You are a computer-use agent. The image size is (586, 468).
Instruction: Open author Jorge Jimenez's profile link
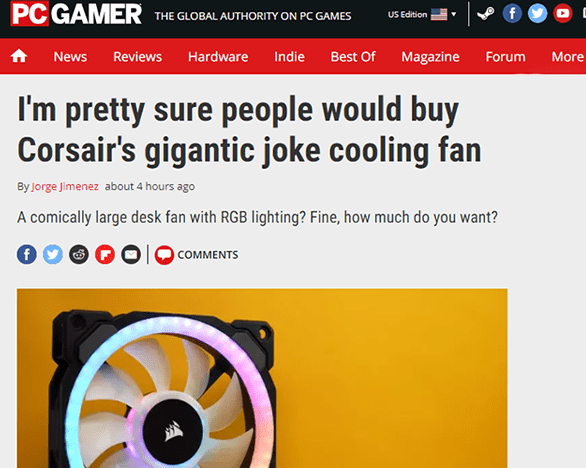click(65, 186)
